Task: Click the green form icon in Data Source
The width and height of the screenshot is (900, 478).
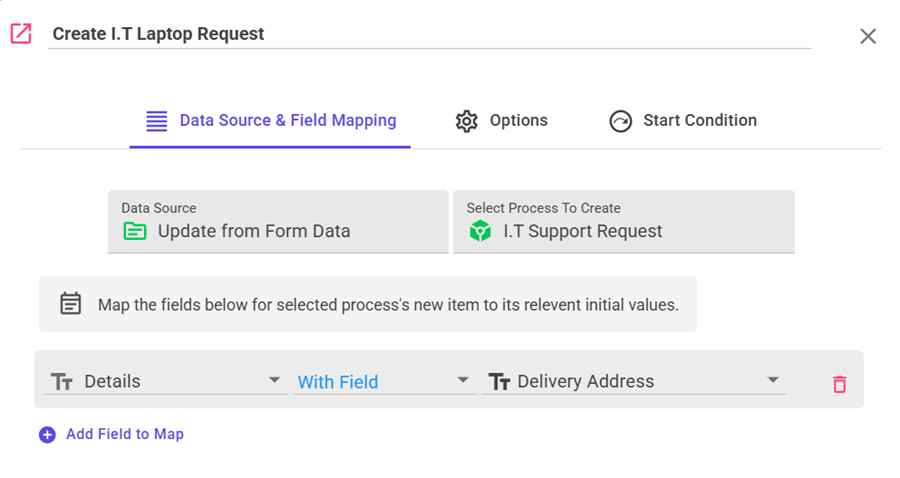Action: [x=134, y=231]
